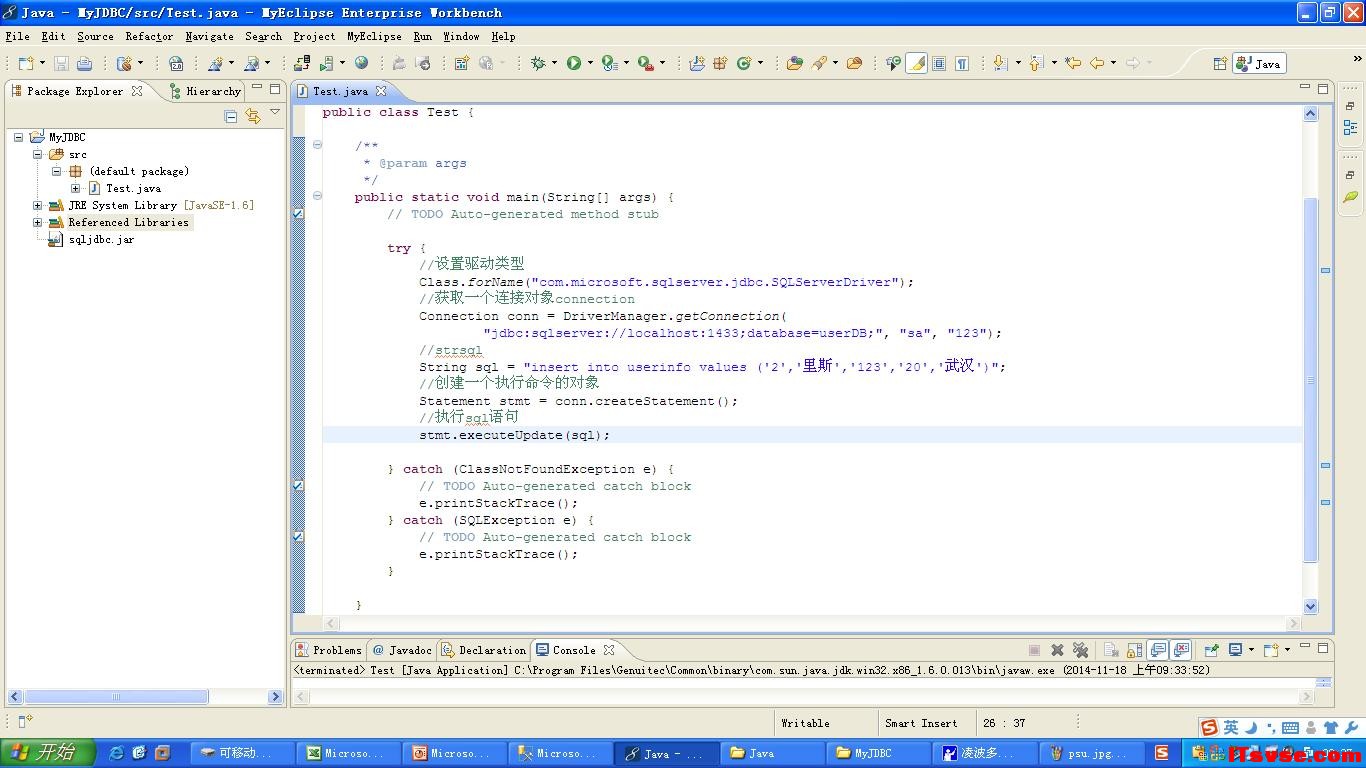Toggle Pin Console icon
Screen dimensions: 1366x768
1211,650
